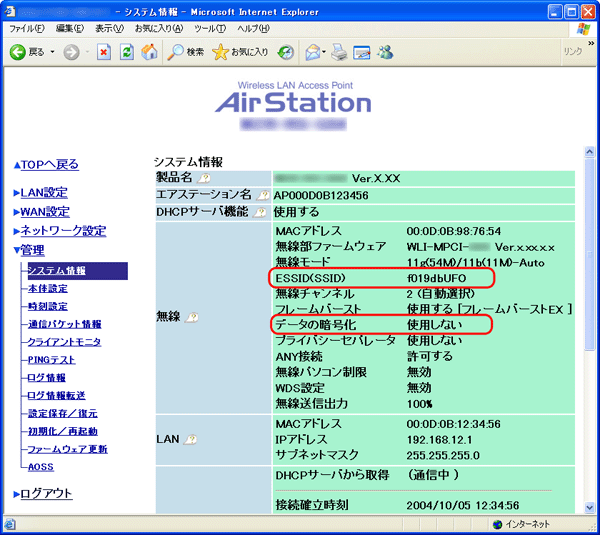
Task: Select the LAN IP address 192.168.12.1
Action: 439,440
